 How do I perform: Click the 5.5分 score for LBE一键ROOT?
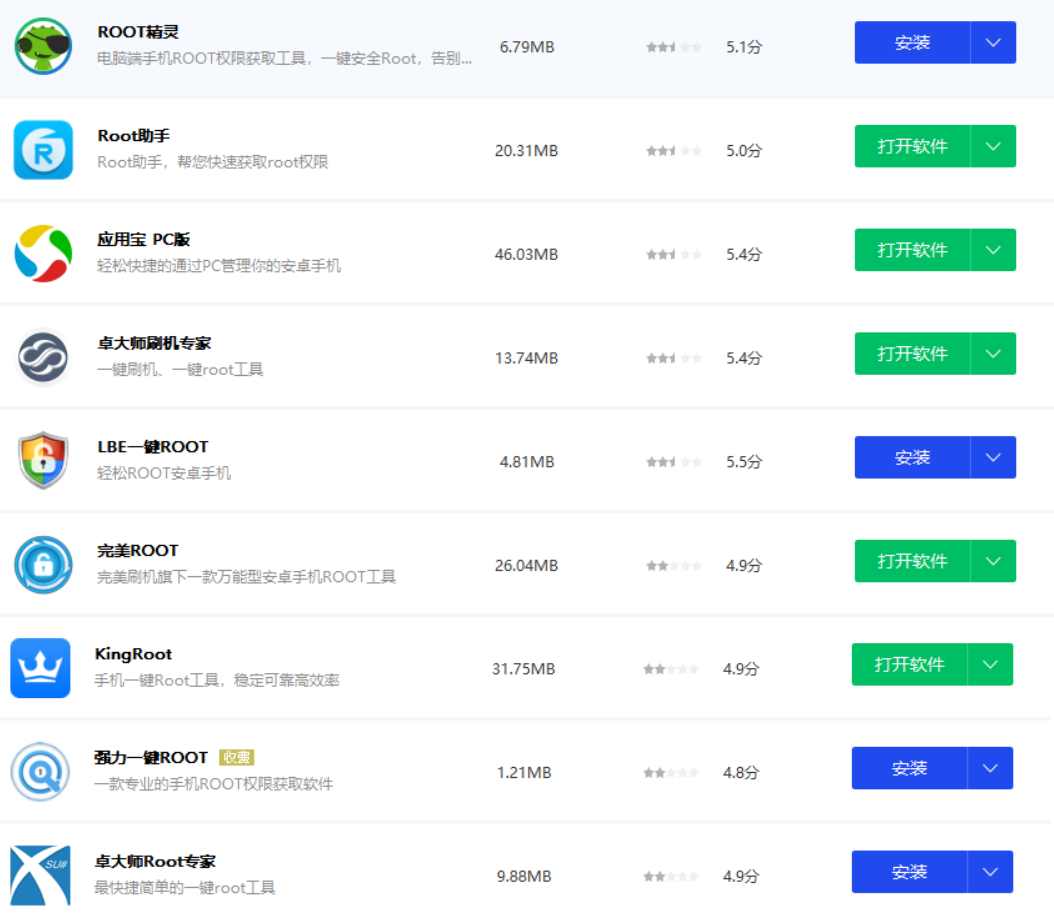pos(744,462)
